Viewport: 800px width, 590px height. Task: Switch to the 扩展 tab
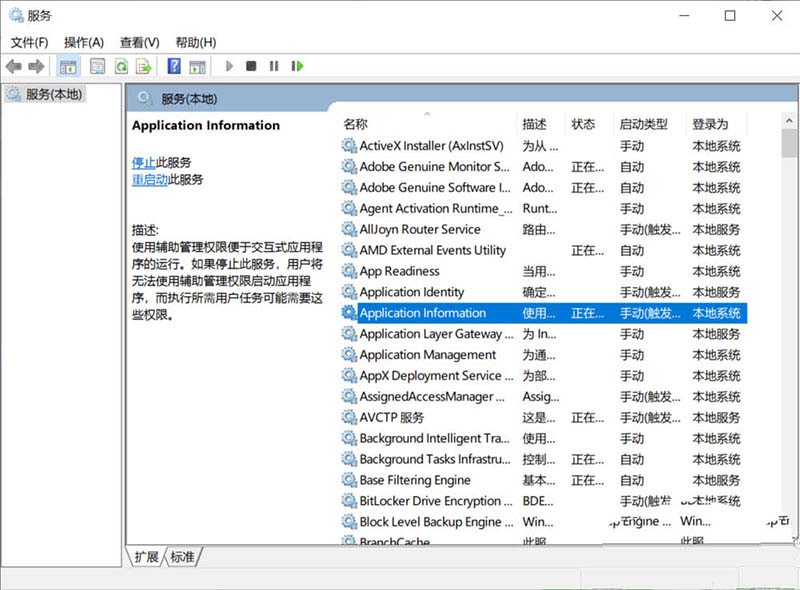point(146,557)
